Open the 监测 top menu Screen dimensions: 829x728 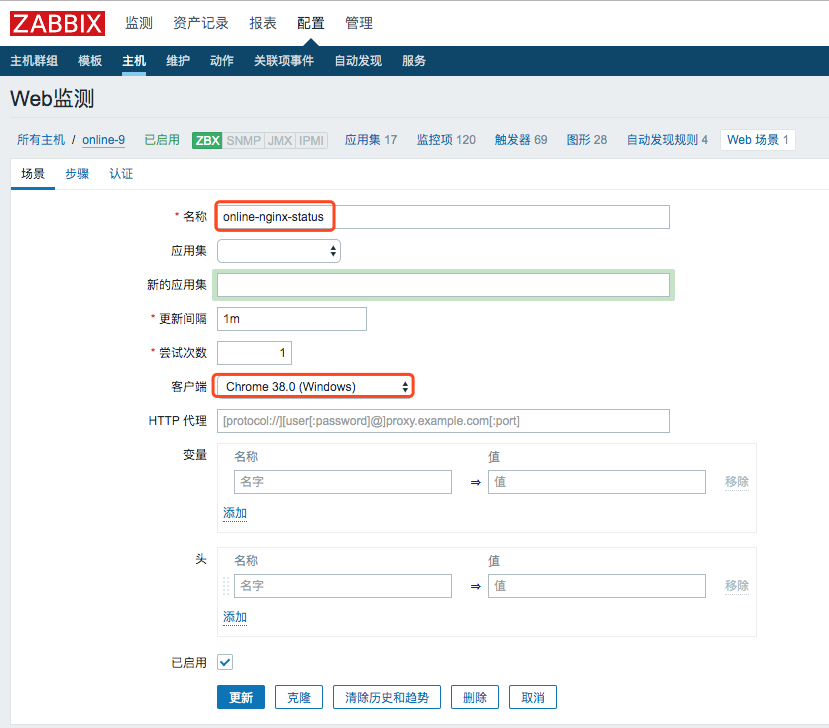click(x=139, y=23)
